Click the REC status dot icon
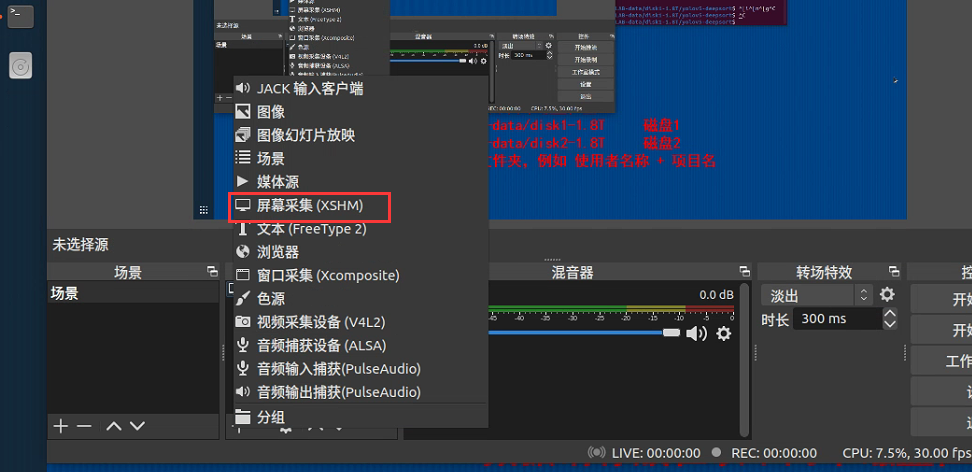The height and width of the screenshot is (472, 972). pyautogui.click(x=716, y=453)
